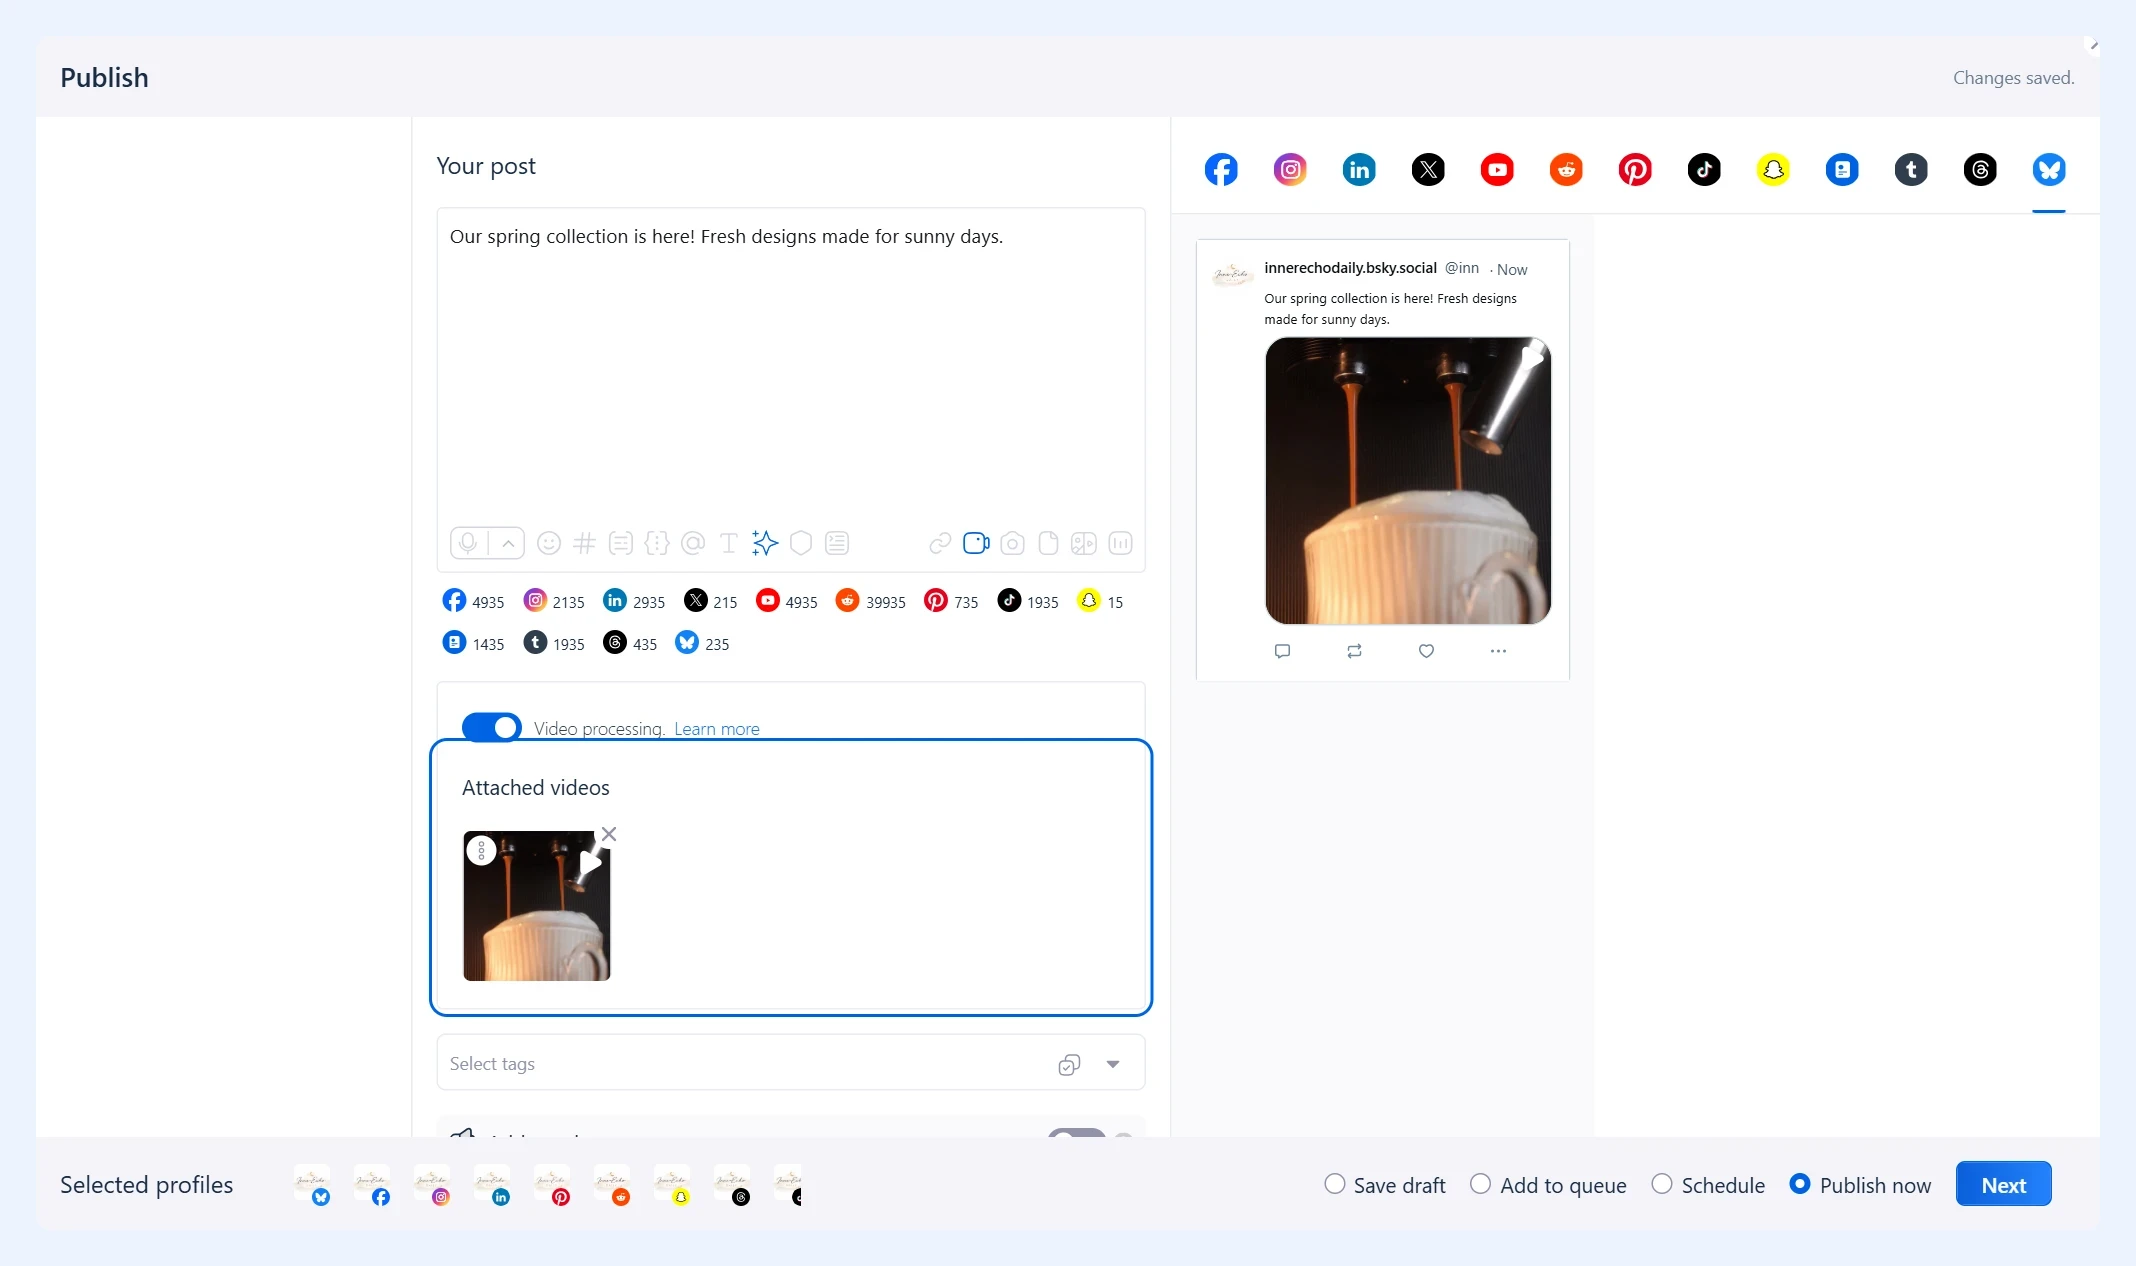
Task: Select the Publish now radio button
Action: pyautogui.click(x=1800, y=1184)
